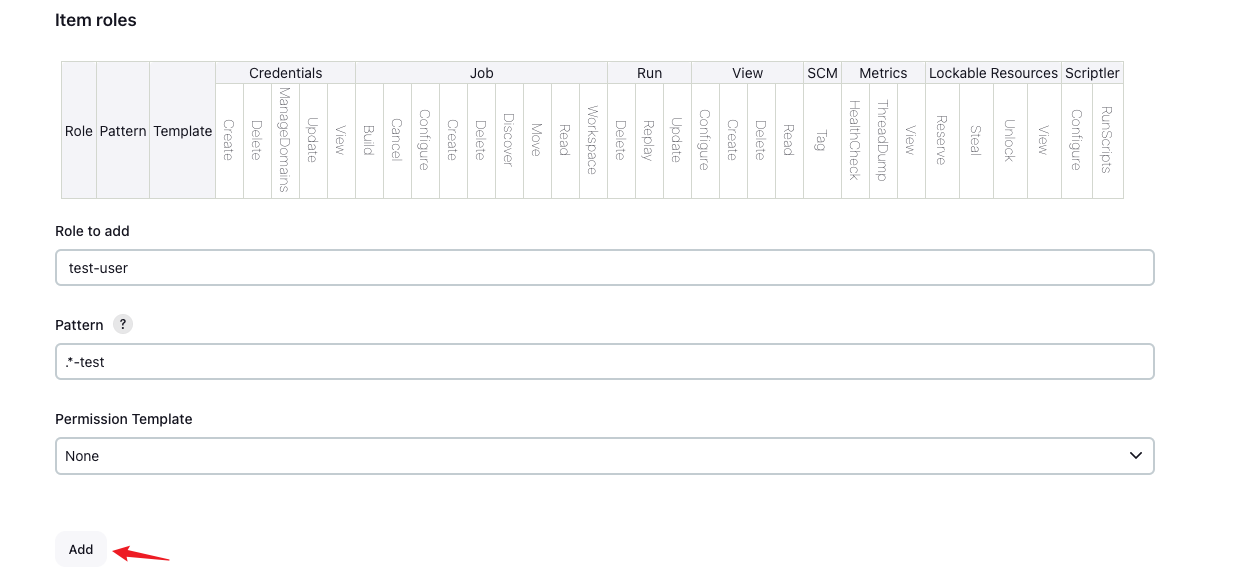Select the HealthCheck column header
This screenshot has height=576, width=1245.
pyautogui.click(x=855, y=140)
